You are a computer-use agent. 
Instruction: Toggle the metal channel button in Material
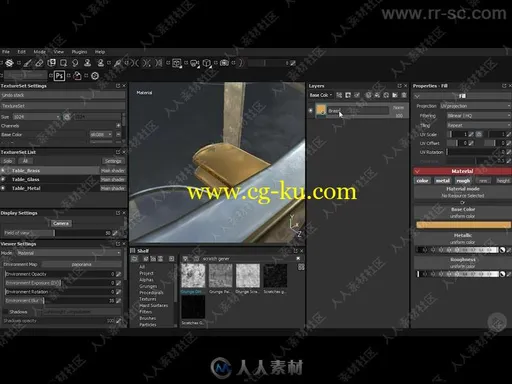[443, 180]
